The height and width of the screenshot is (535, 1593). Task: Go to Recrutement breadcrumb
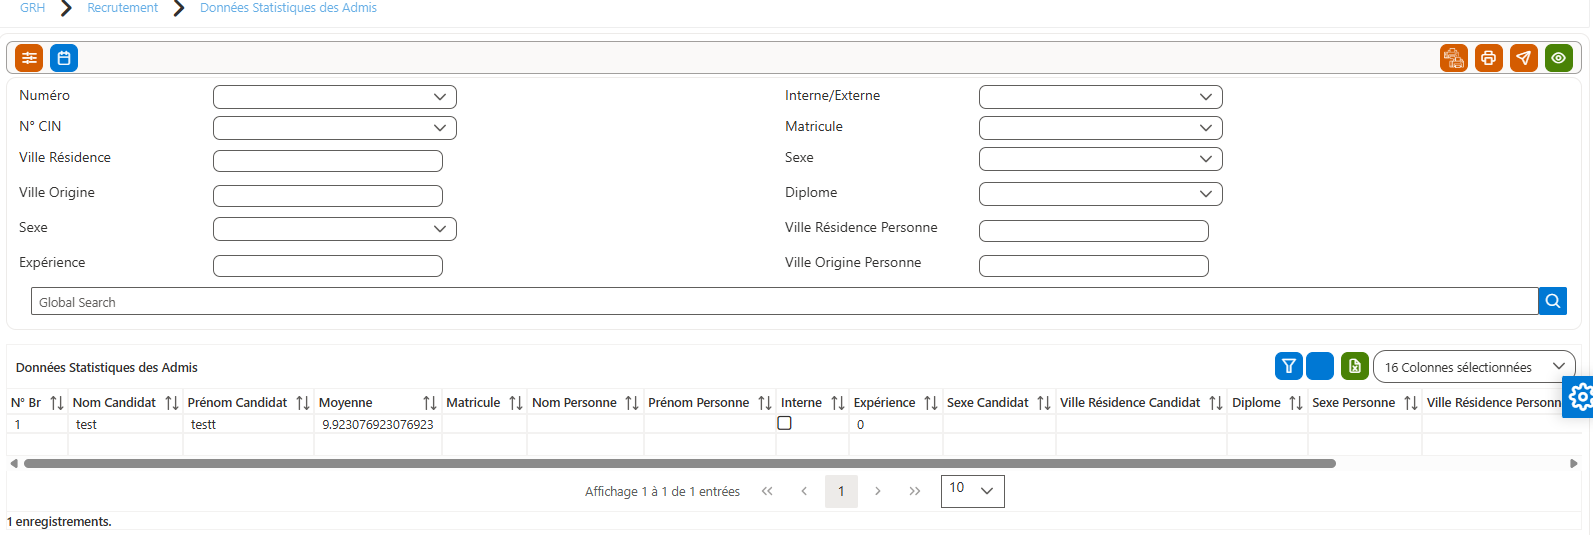click(123, 8)
